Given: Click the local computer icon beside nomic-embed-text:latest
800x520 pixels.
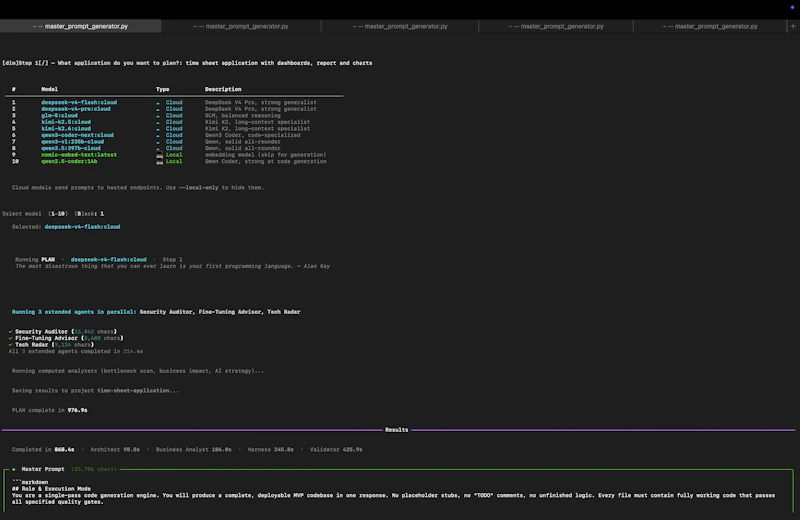Looking at the screenshot, I should click(159, 155).
